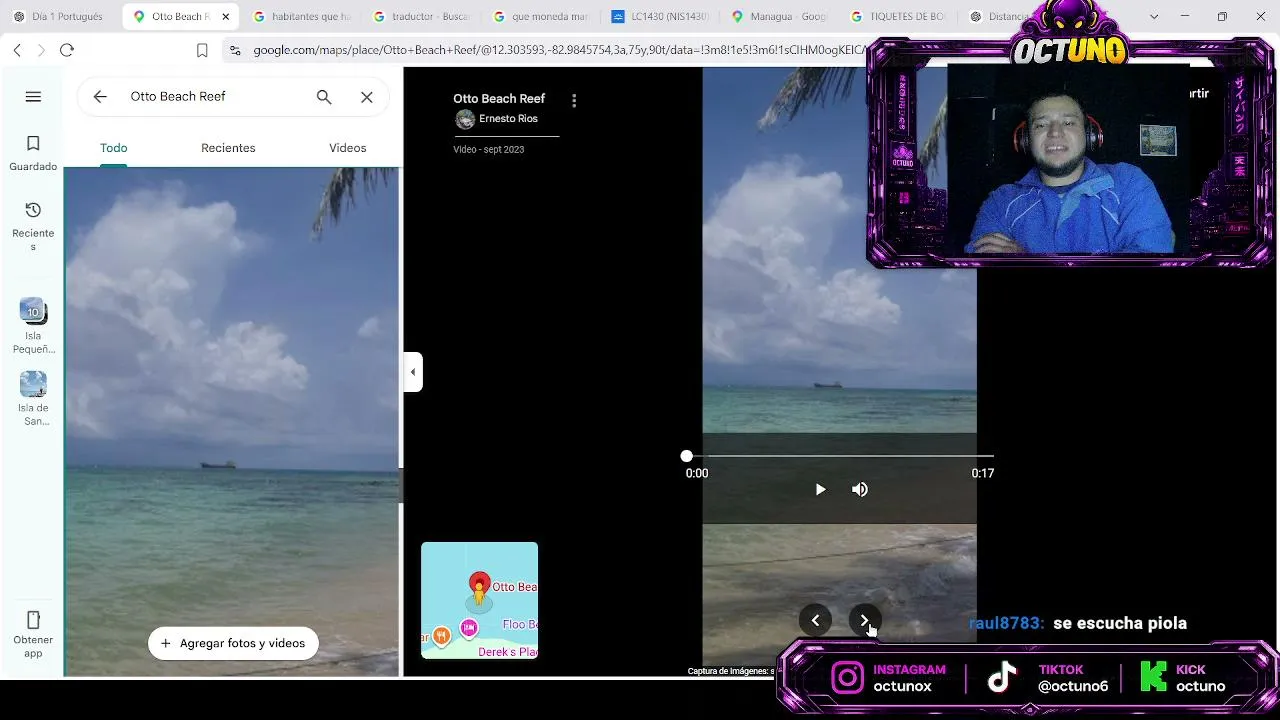Switch to que moneda browser tab
Image resolution: width=1280 pixels, height=720 pixels.
[541, 17]
